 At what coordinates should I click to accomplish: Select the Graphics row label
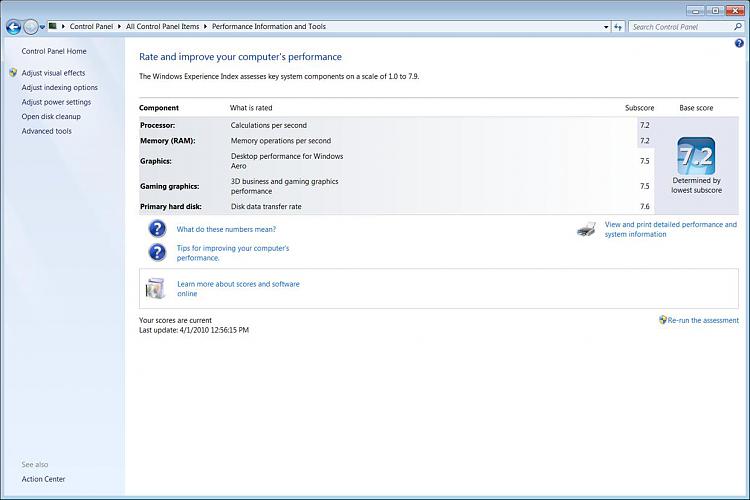[155, 161]
